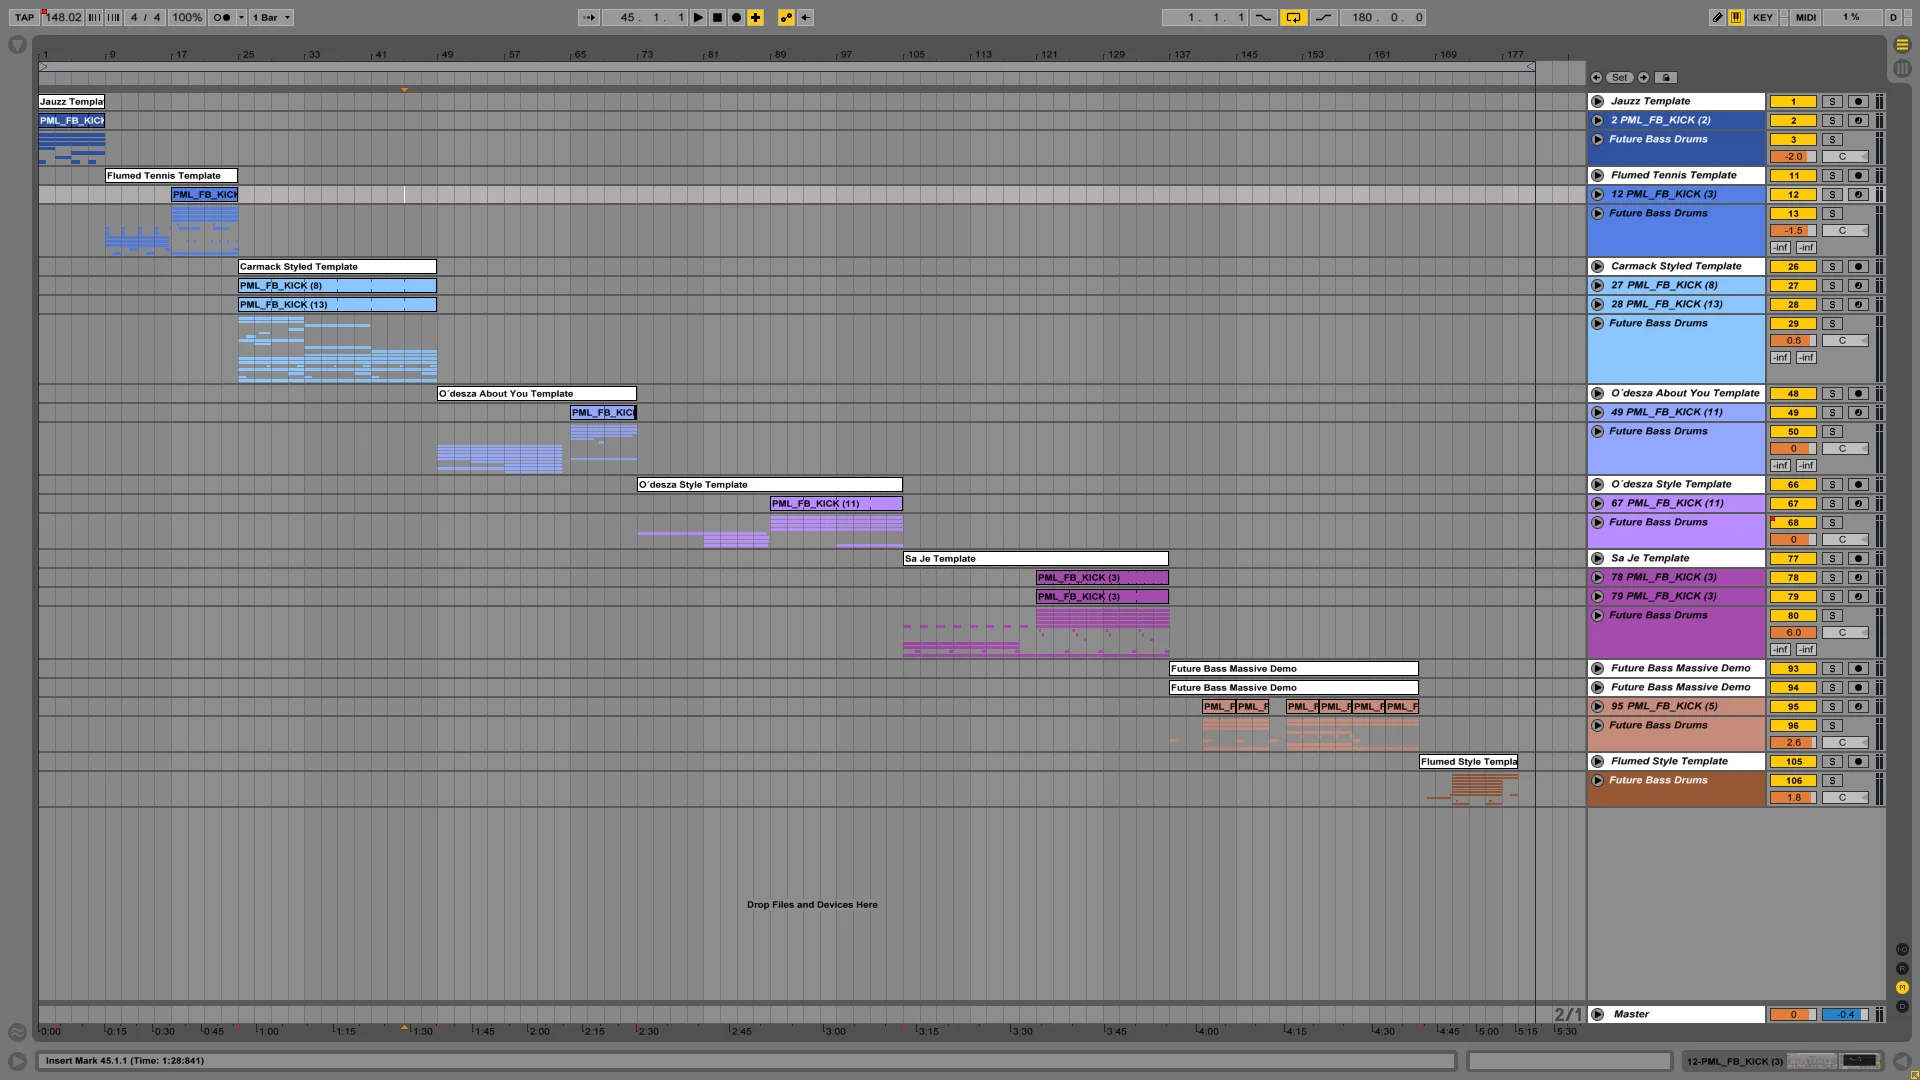Show the I·O section toggle
This screenshot has width=1920, height=1080.
pos(1902,949)
